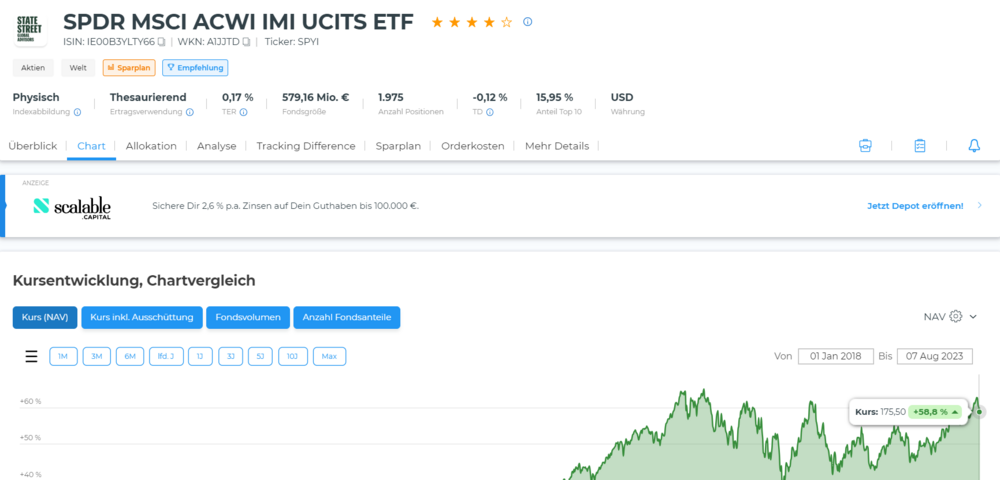Set chart range to 1M

point(62,356)
